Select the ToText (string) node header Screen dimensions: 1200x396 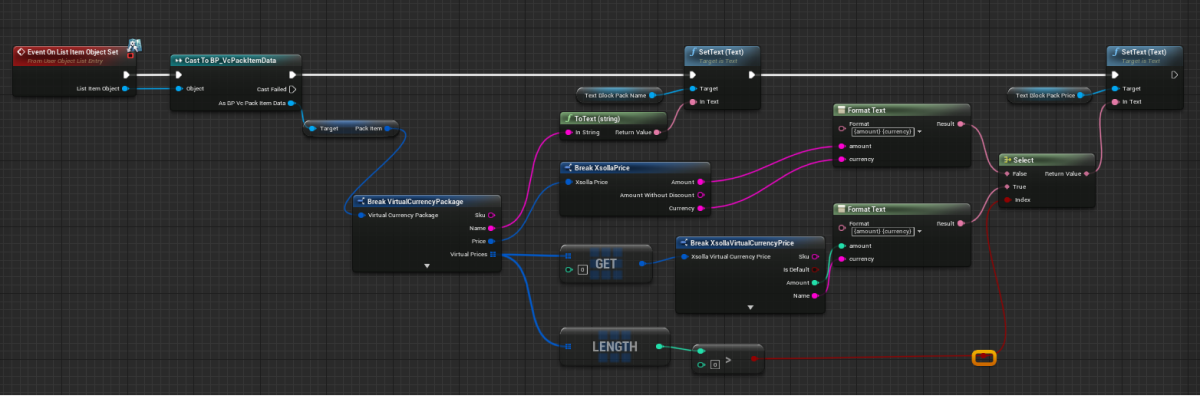point(609,118)
